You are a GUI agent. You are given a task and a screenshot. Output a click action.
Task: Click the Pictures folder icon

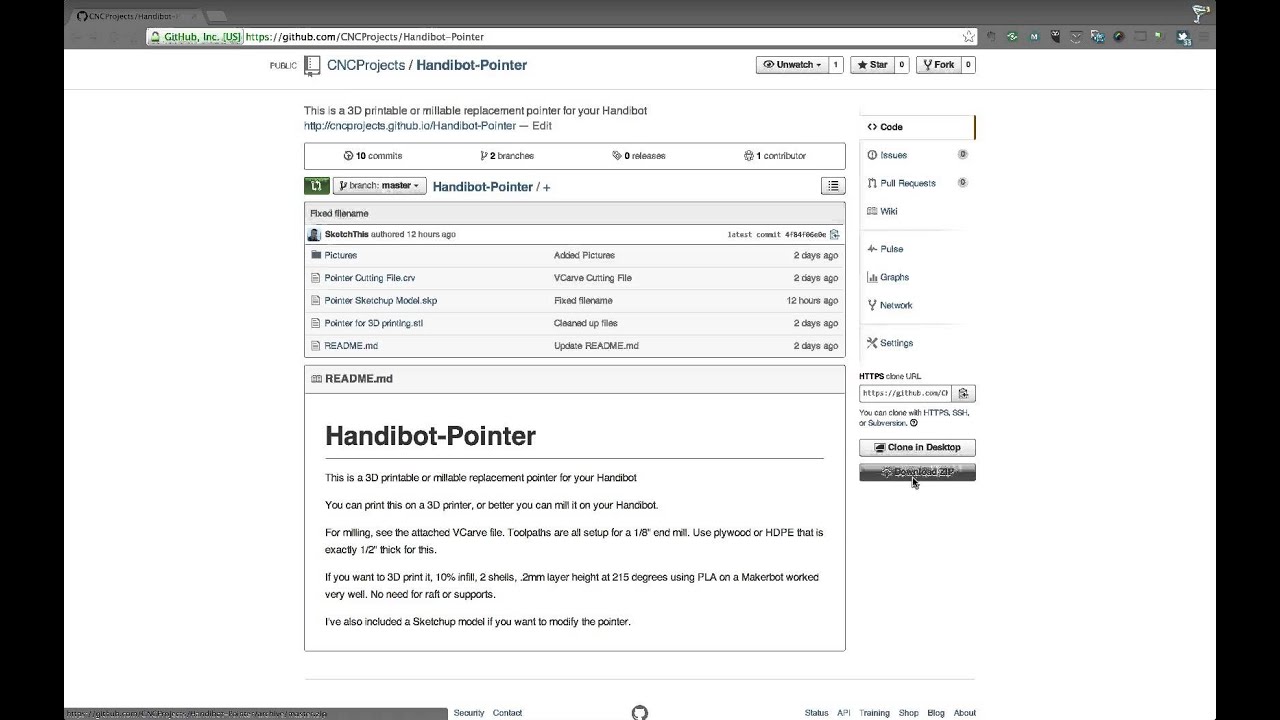[316, 255]
